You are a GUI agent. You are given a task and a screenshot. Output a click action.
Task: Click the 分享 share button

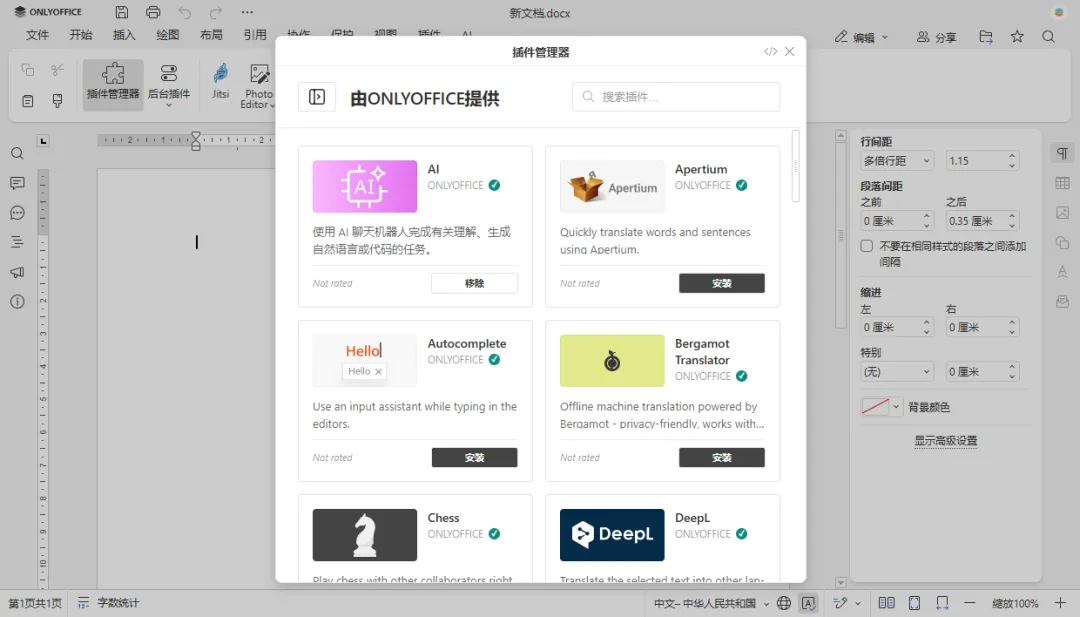coord(937,37)
